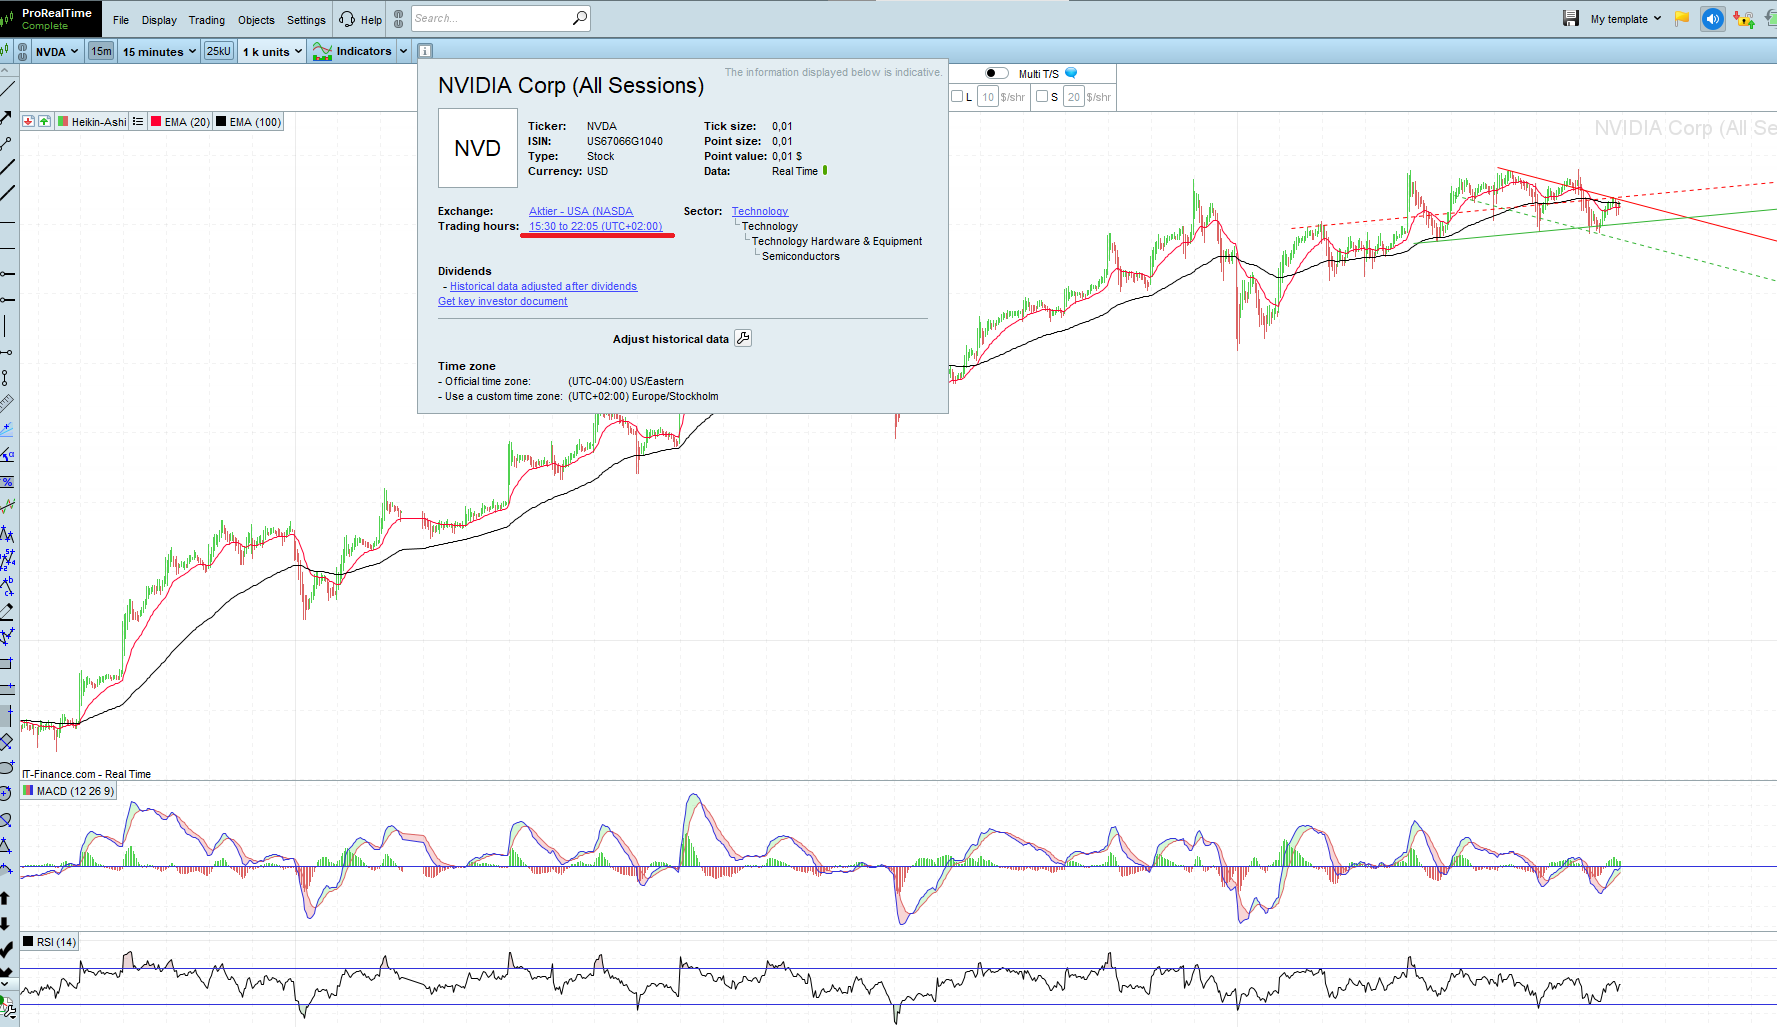
Task: Select the pencil freehand drawing tool
Action: pos(6,611)
